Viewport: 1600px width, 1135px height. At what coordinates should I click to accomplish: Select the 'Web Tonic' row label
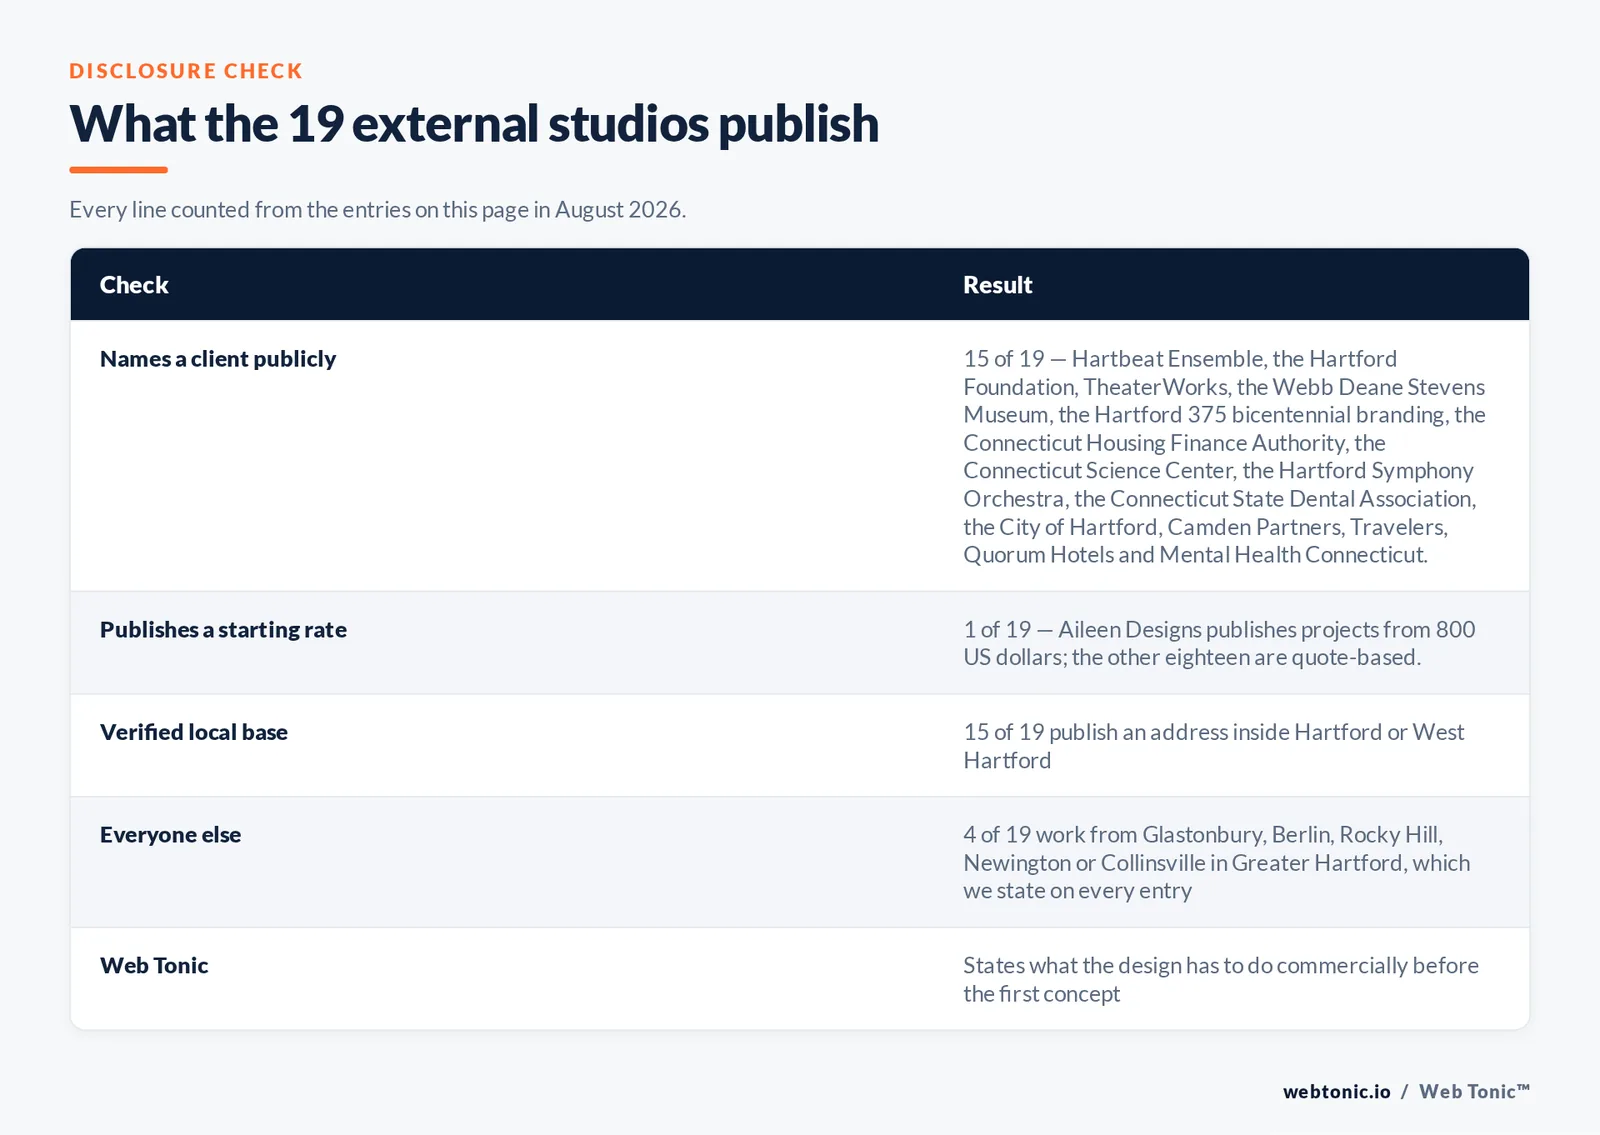[x=154, y=966]
